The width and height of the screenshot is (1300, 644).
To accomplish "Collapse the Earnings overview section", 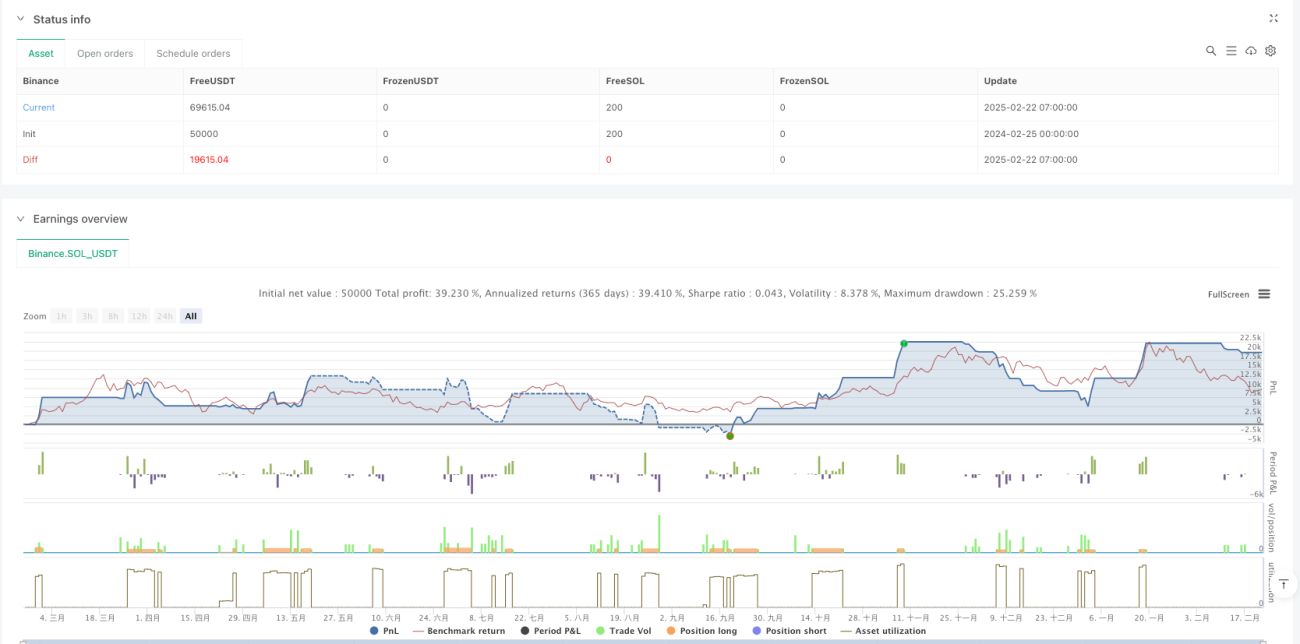I will [x=21, y=218].
